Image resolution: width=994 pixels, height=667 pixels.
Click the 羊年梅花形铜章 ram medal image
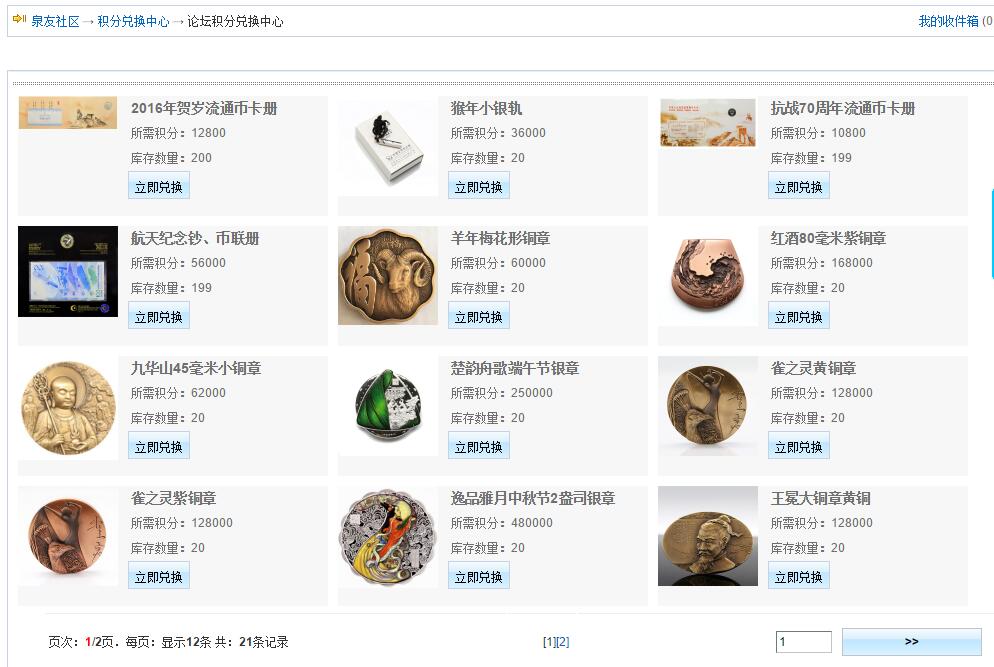pyautogui.click(x=388, y=276)
